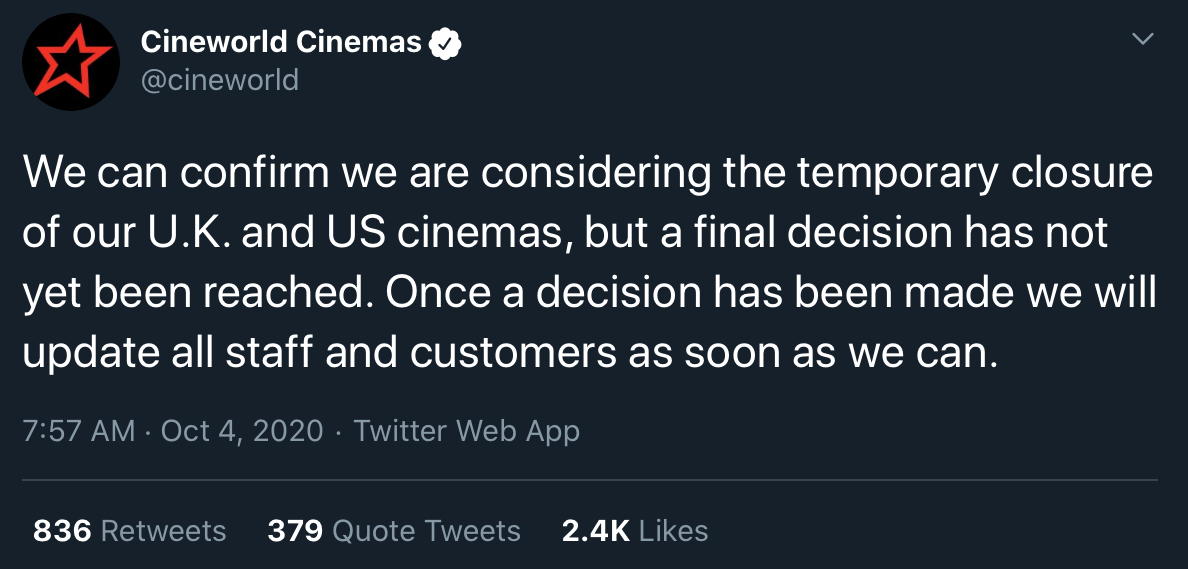1188x569 pixels.
Task: Click the line mentioning U.K. and US cinemas
Action: point(565,234)
